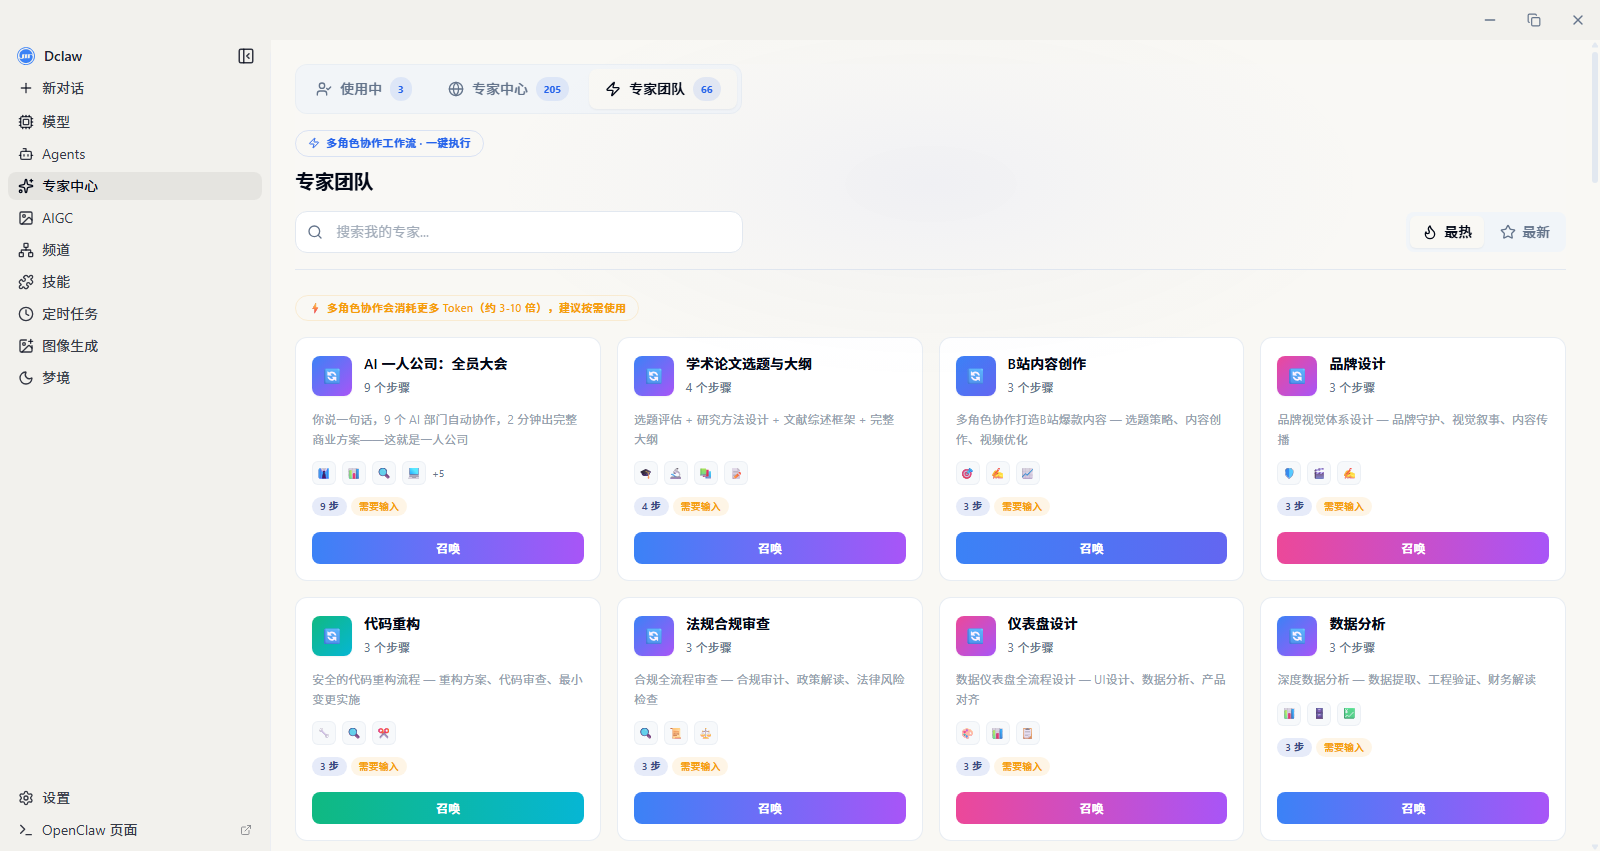
Task: Click the 仪表盘设计 card icon
Action: click(x=976, y=636)
